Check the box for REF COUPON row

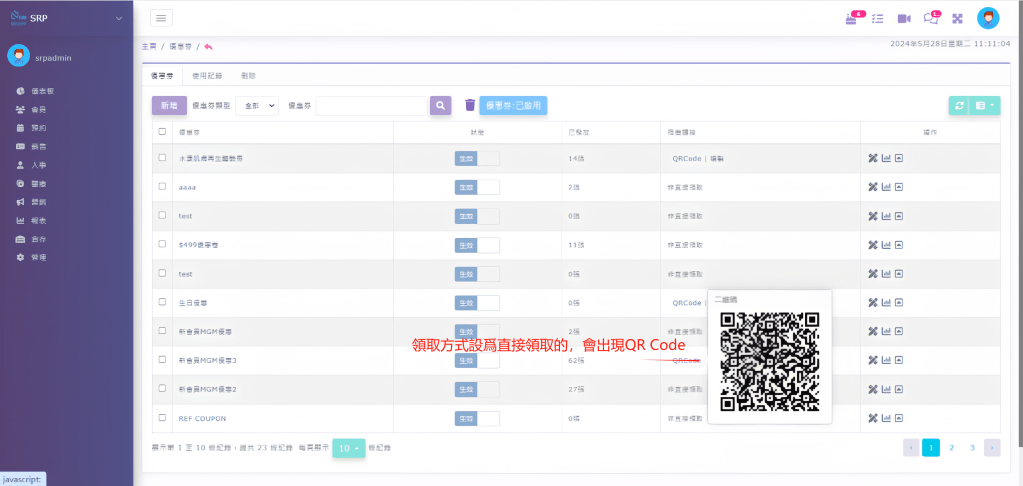coord(163,418)
